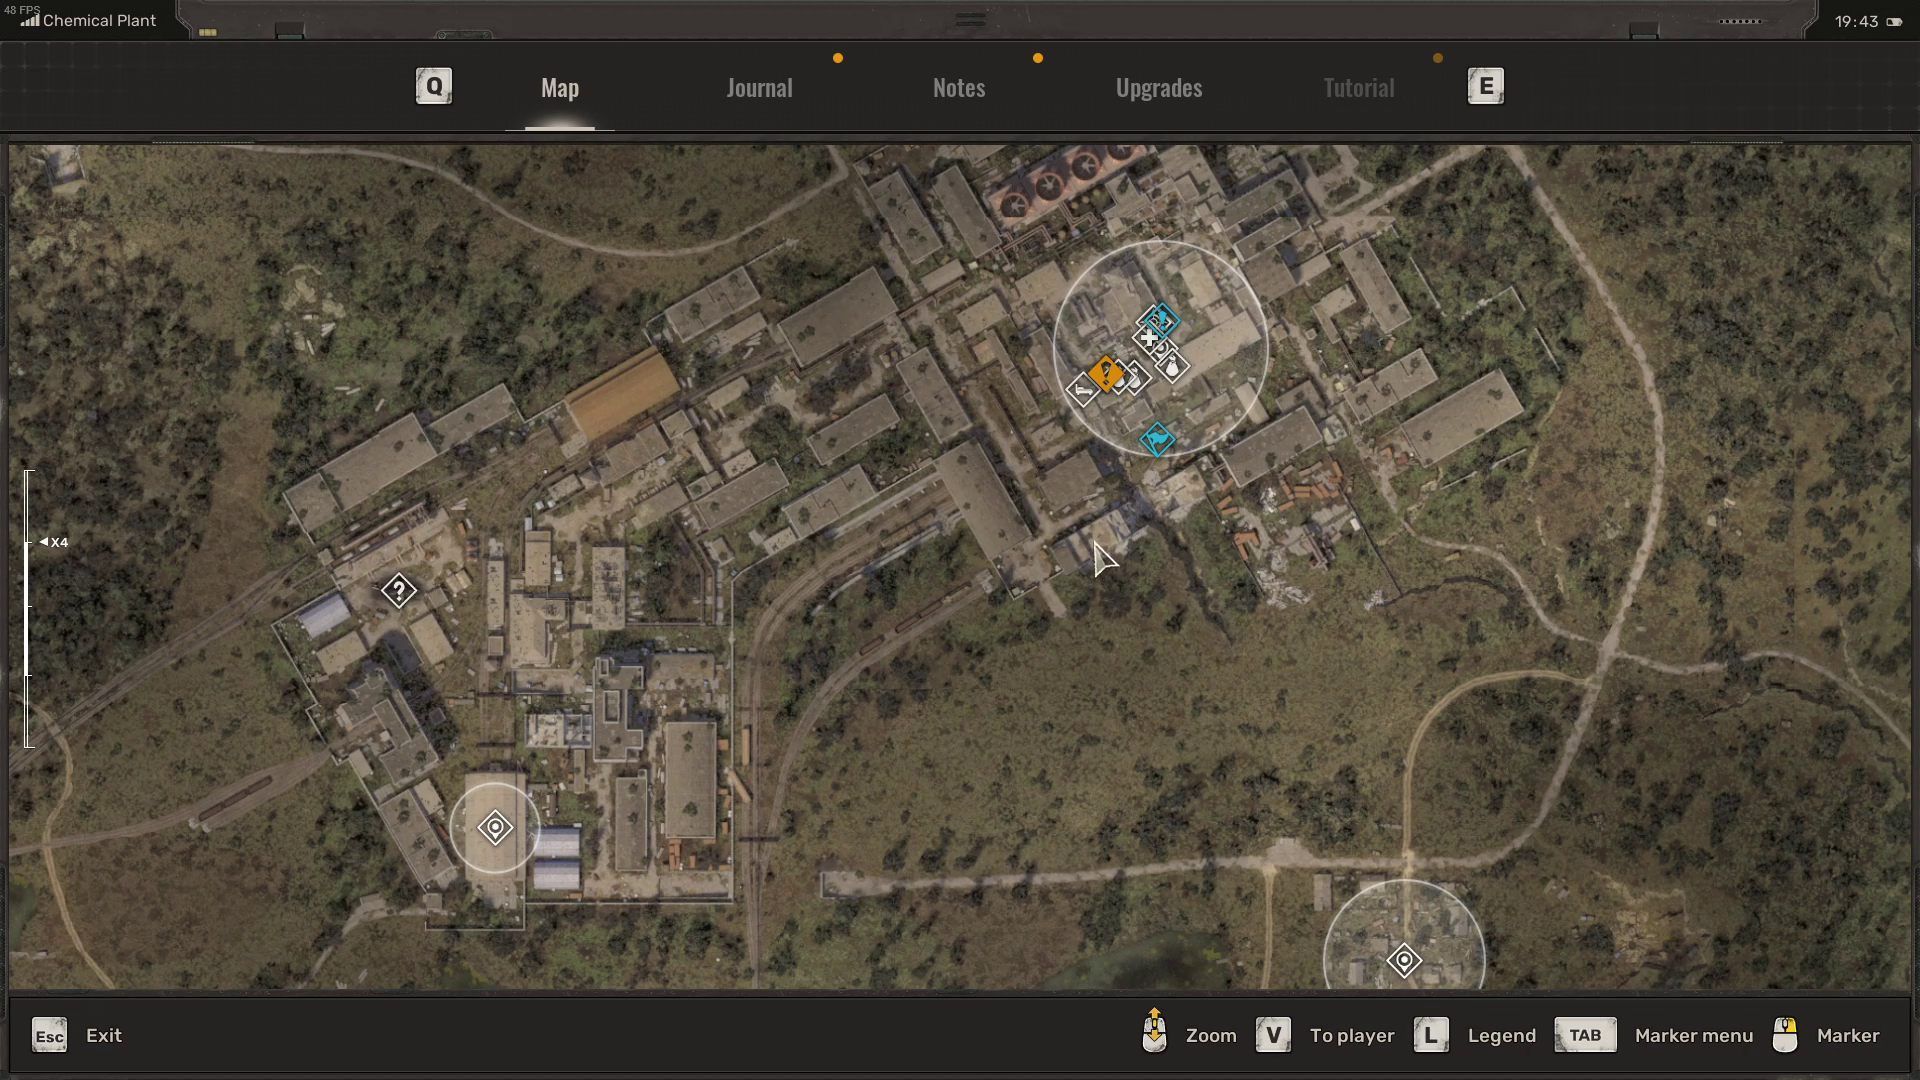Select the lower blue guide marker

(1158, 439)
